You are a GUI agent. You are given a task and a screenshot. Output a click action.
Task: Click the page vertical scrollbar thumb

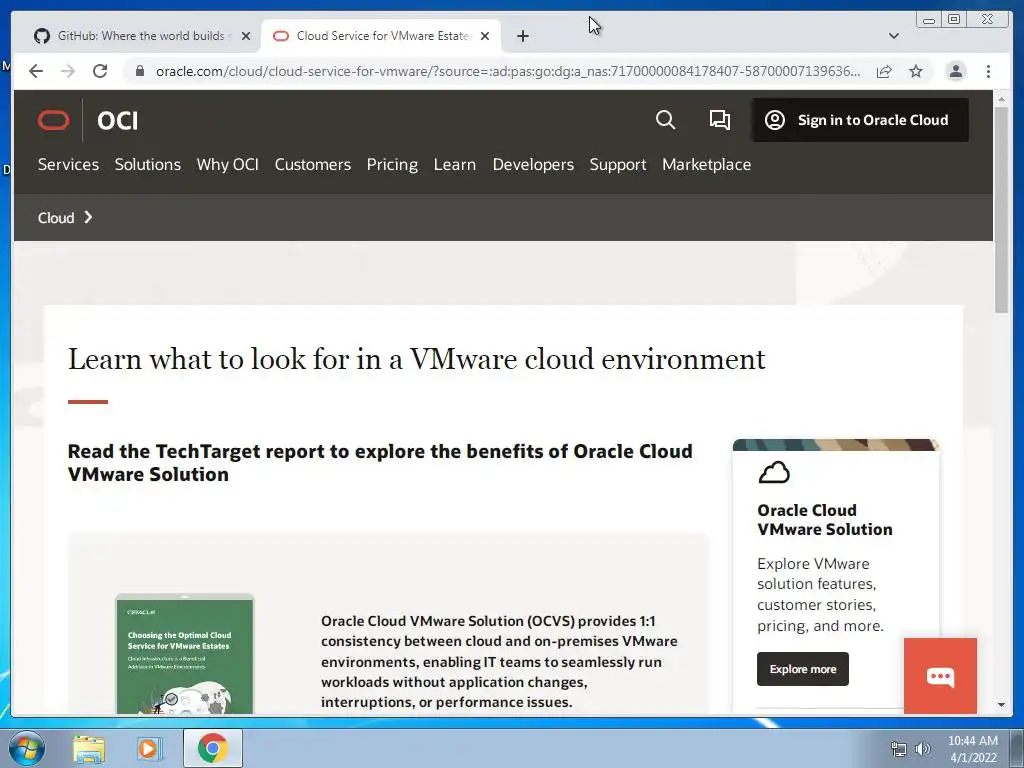(x=1002, y=210)
